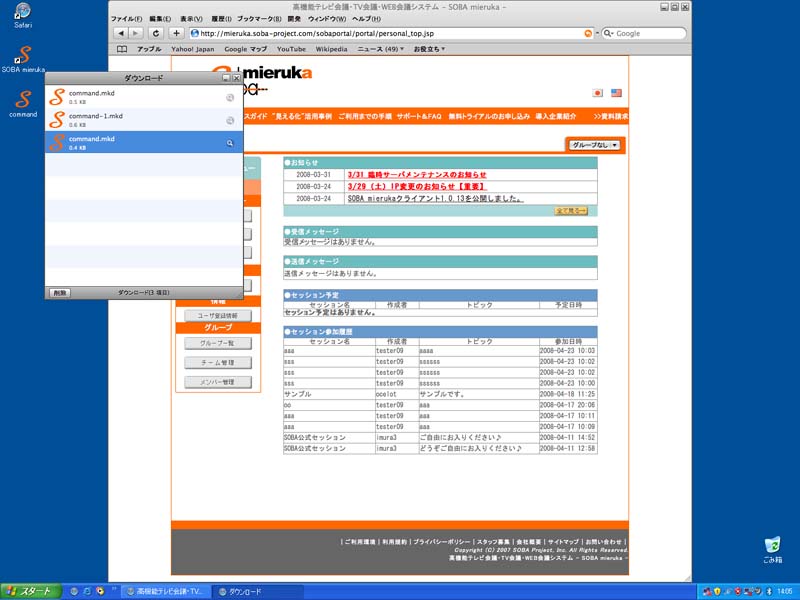Open ファイル(F) menu
The image size is (800, 600).
point(127,19)
